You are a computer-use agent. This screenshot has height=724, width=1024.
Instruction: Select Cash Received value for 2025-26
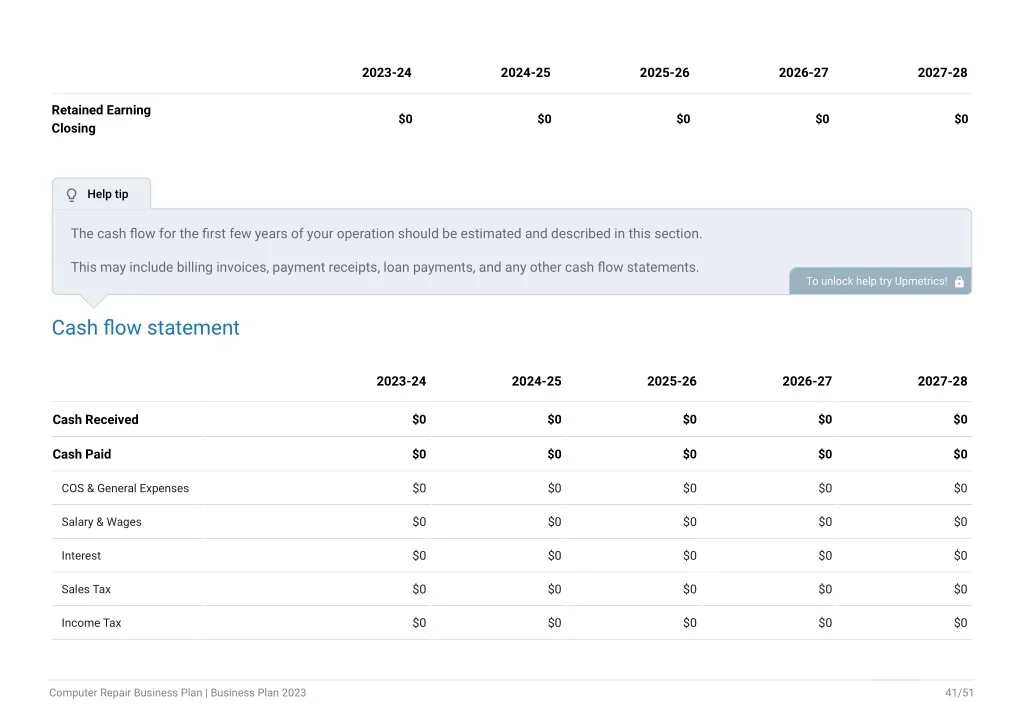pyautogui.click(x=690, y=420)
